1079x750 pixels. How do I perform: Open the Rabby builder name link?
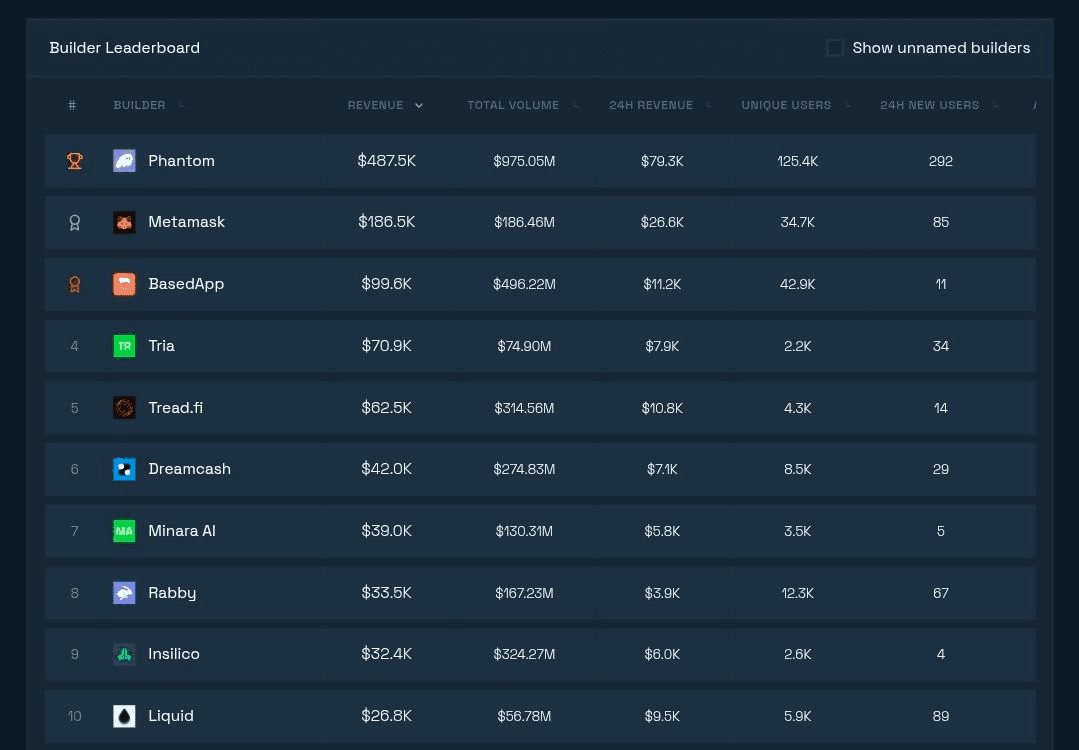click(x=172, y=593)
